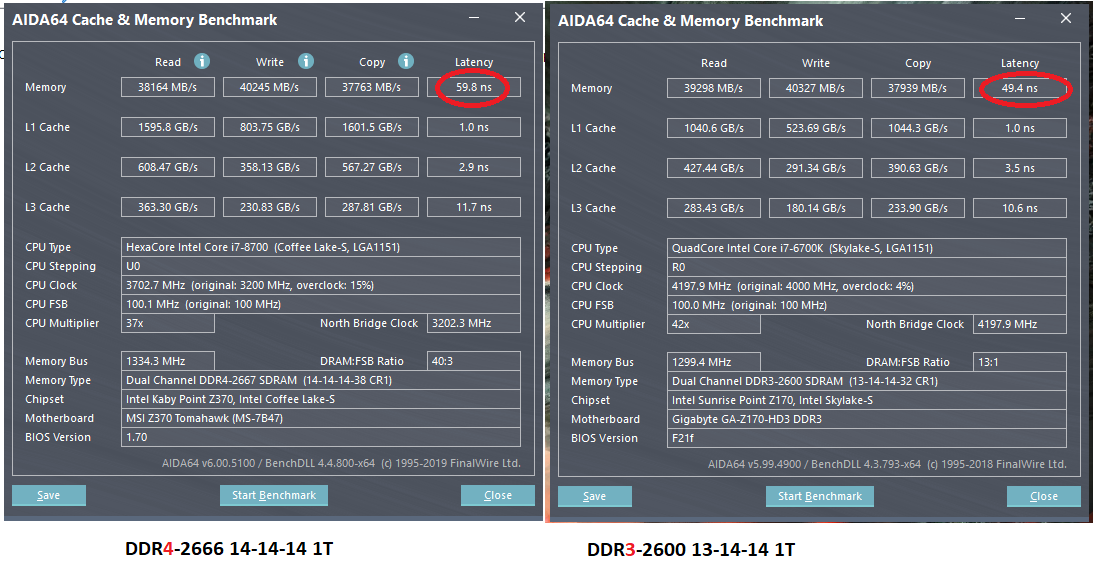Click the QuadCore Intel Core i7-6700K CPU Type field

[x=867, y=248]
